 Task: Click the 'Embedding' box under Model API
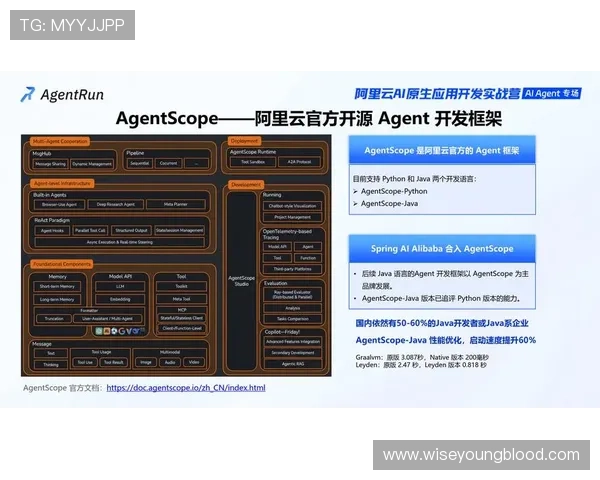click(x=120, y=299)
